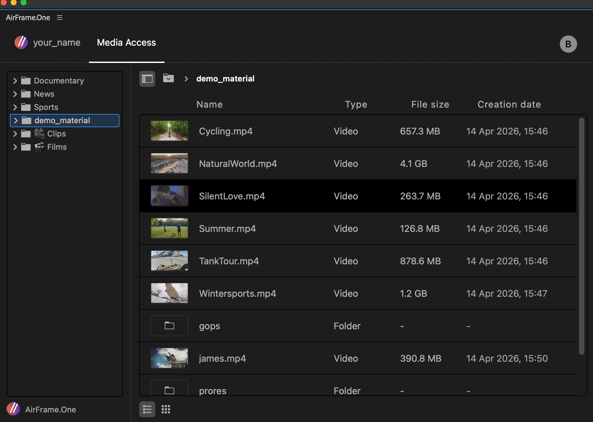This screenshot has width=593, height=422.
Task: Click the Documentary folder icon
Action: click(26, 81)
